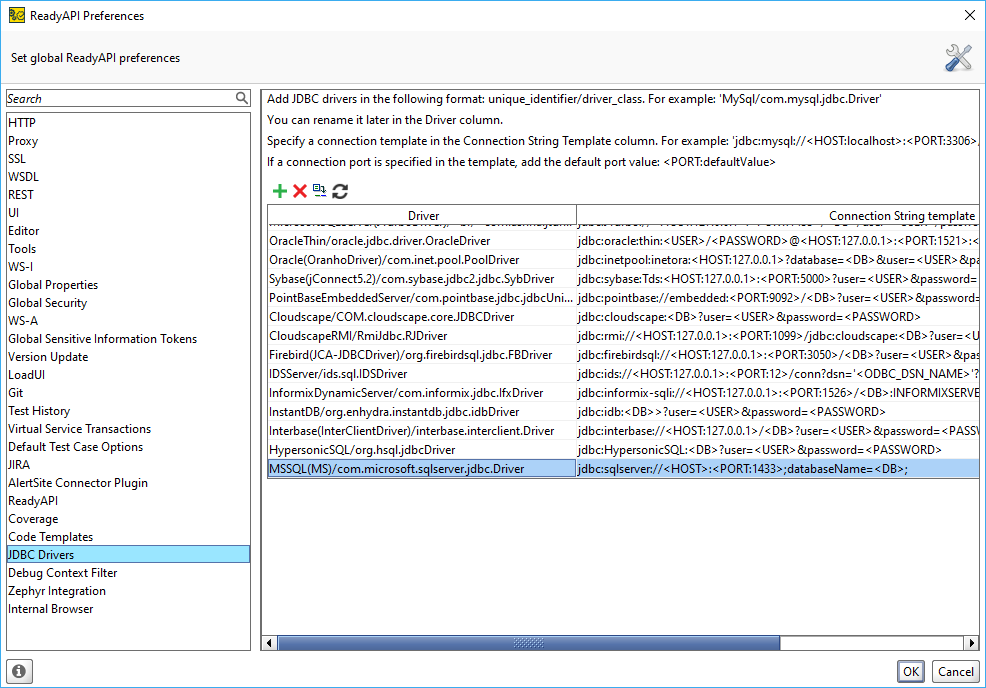Click the scrollbar right arrow button
986x688 pixels.
(x=972, y=643)
